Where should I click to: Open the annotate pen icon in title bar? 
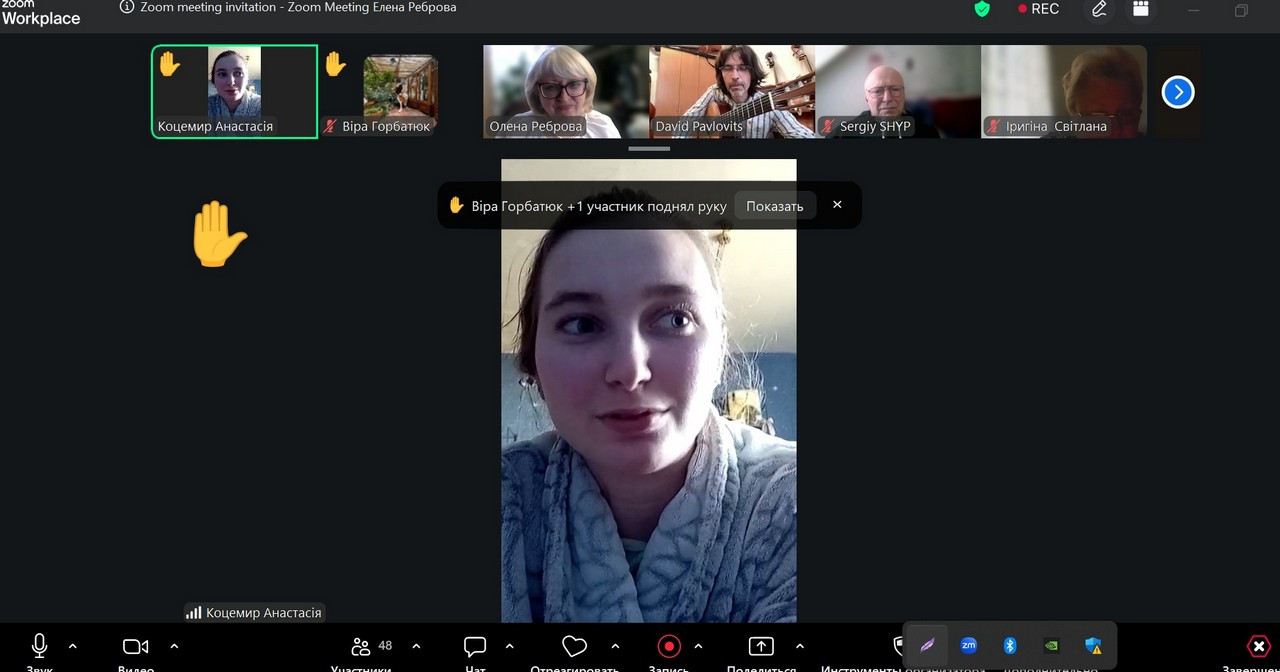tap(1099, 9)
